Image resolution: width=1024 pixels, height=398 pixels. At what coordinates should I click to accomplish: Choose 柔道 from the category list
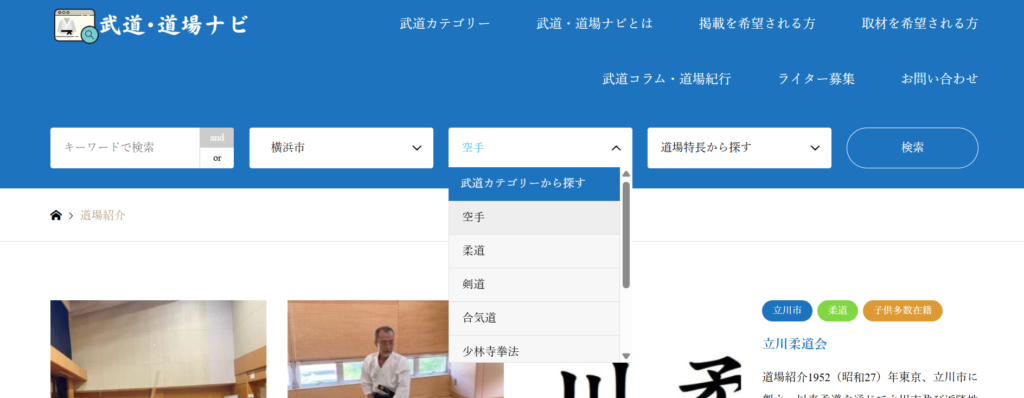coord(534,251)
